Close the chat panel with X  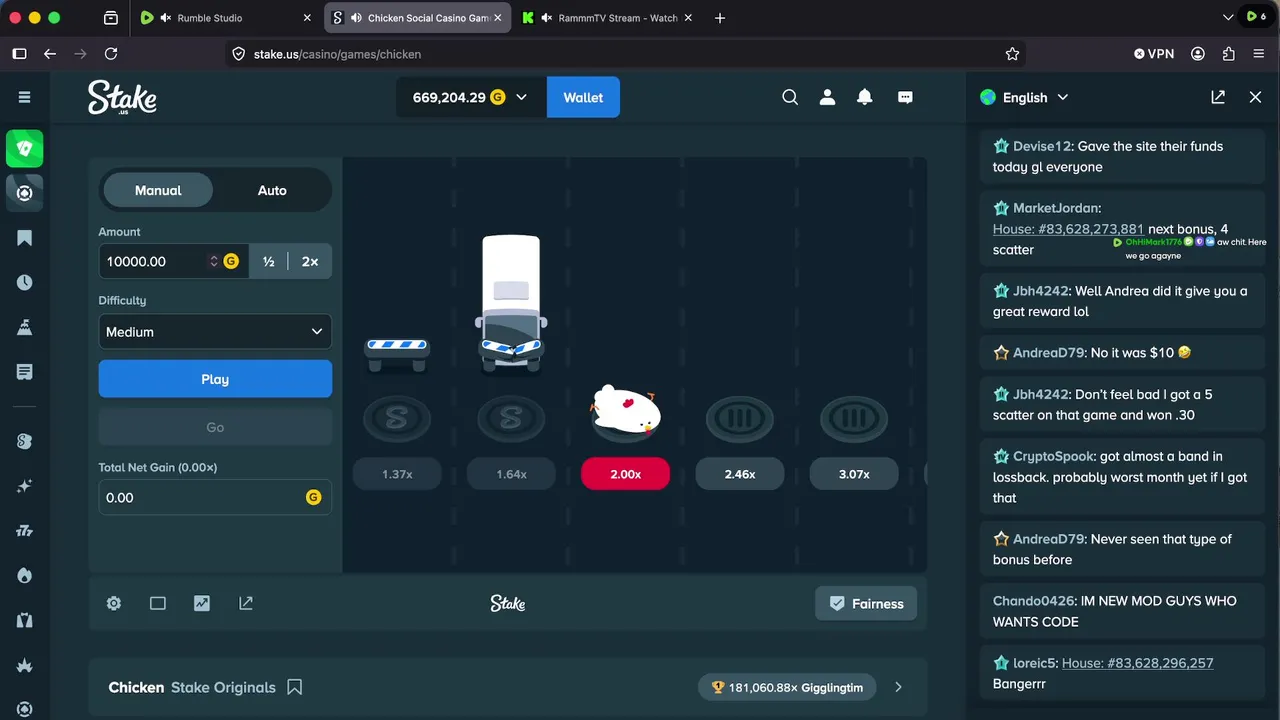pos(1256,97)
